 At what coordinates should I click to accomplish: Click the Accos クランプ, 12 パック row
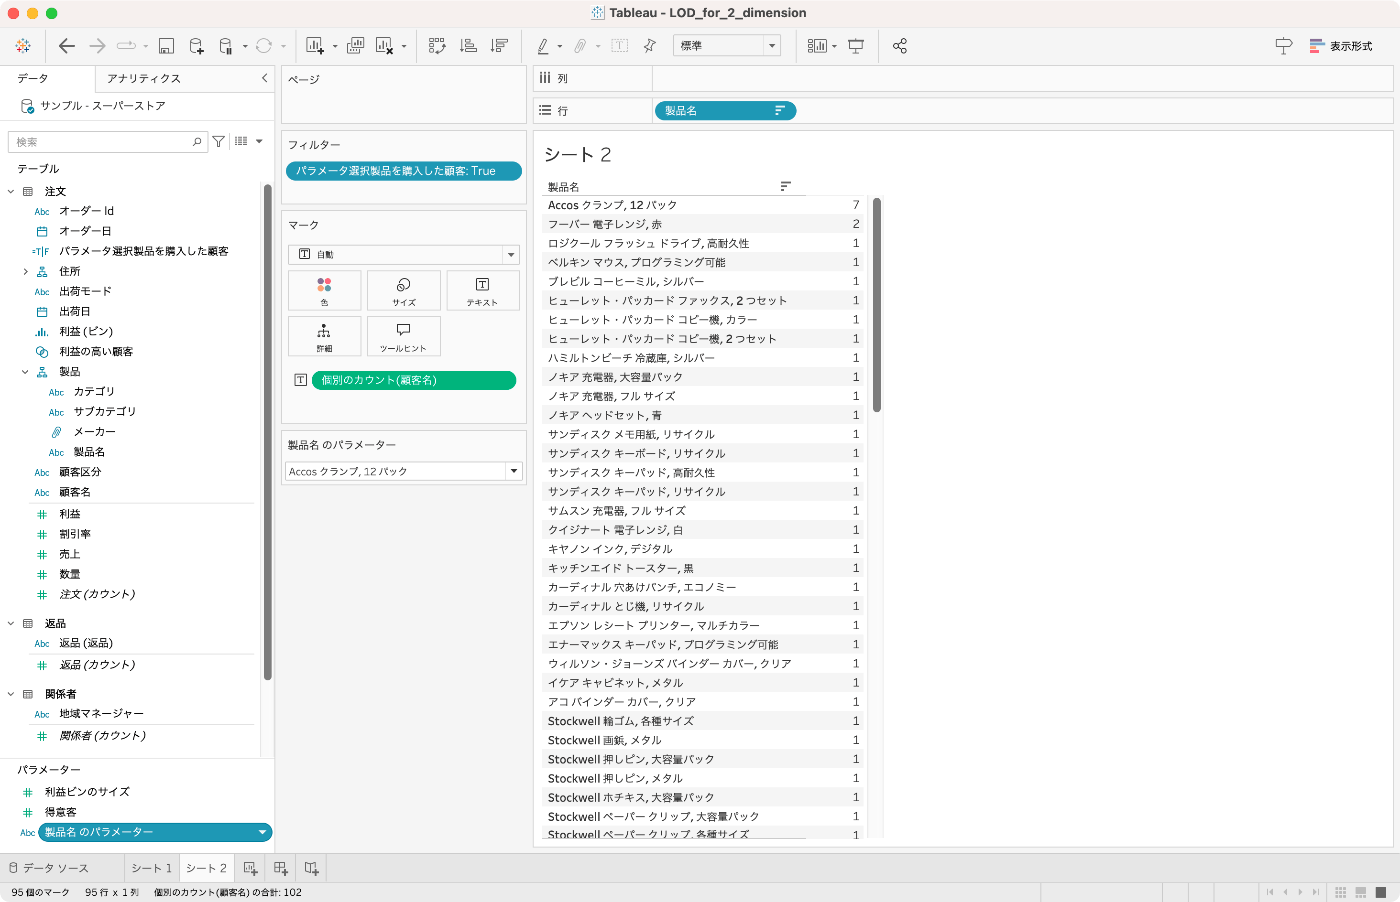tap(704, 205)
